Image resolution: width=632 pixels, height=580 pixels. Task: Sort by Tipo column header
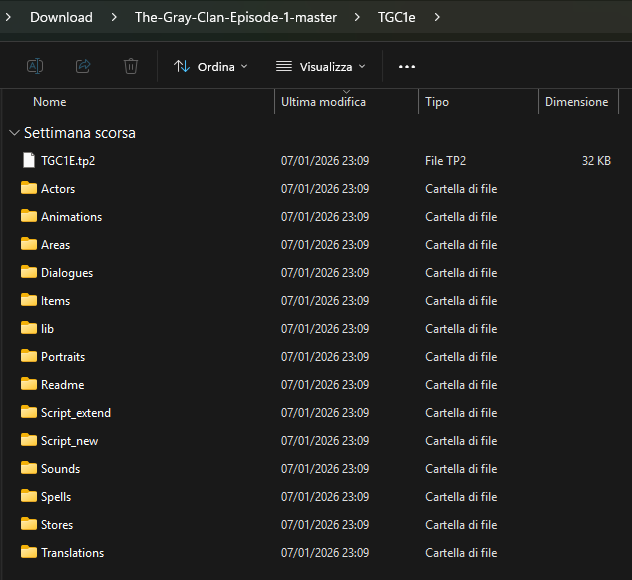point(437,102)
